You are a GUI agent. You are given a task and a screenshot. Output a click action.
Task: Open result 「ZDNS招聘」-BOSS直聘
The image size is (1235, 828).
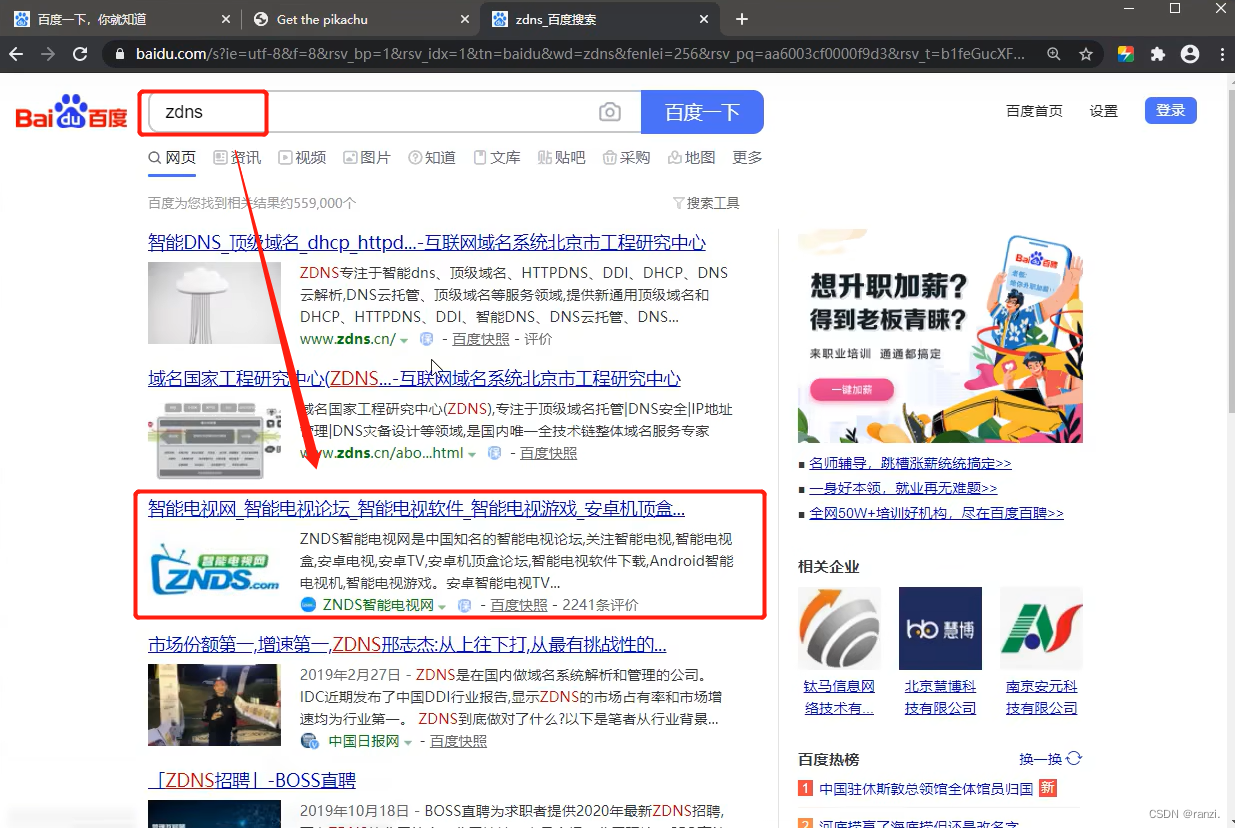[252, 780]
